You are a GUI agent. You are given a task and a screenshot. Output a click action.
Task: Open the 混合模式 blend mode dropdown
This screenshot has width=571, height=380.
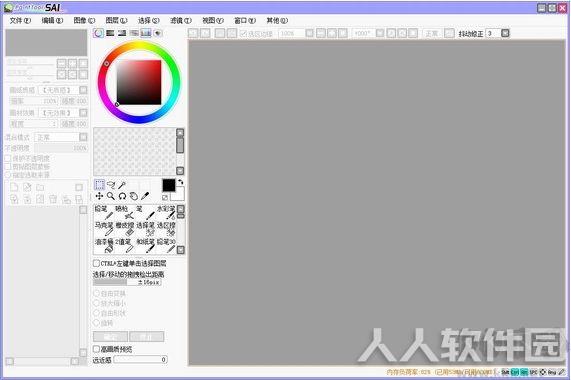[83, 137]
